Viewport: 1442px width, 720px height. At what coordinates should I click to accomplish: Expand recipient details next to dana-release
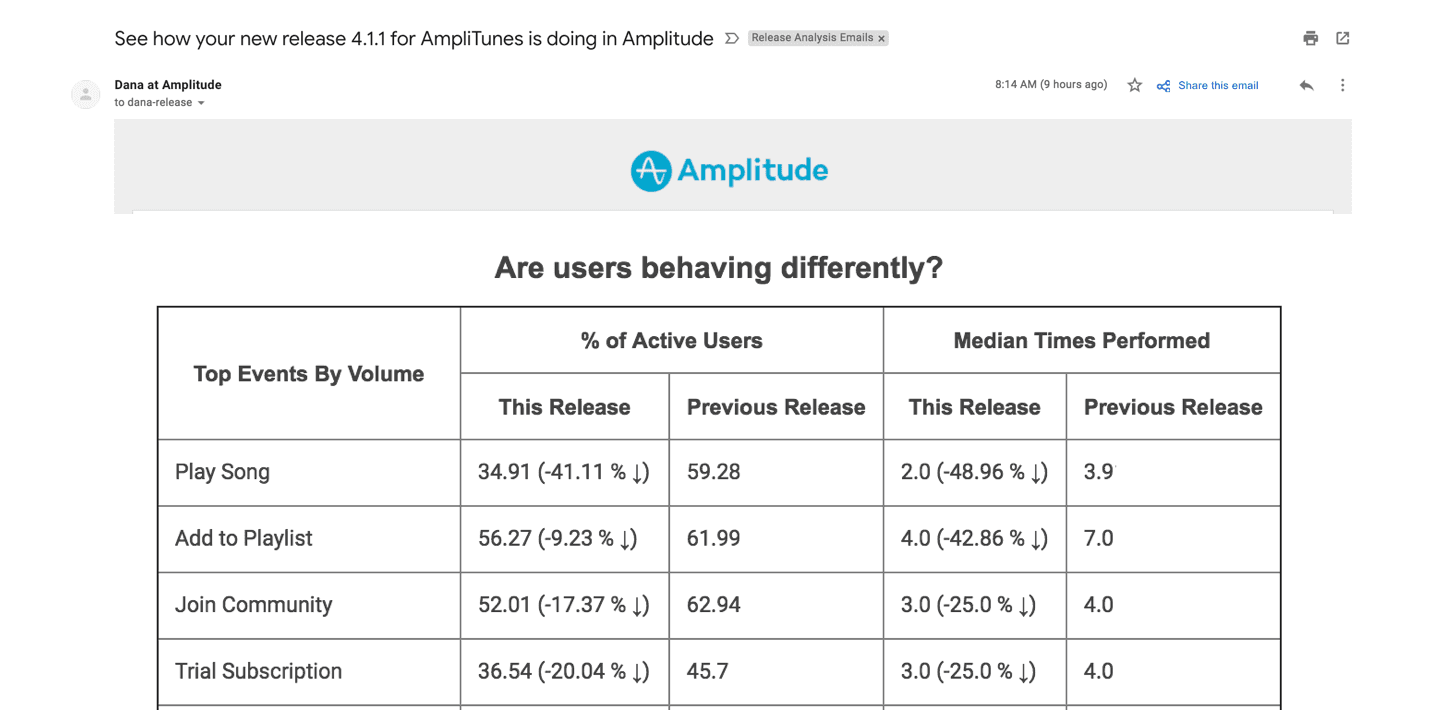pyautogui.click(x=201, y=103)
